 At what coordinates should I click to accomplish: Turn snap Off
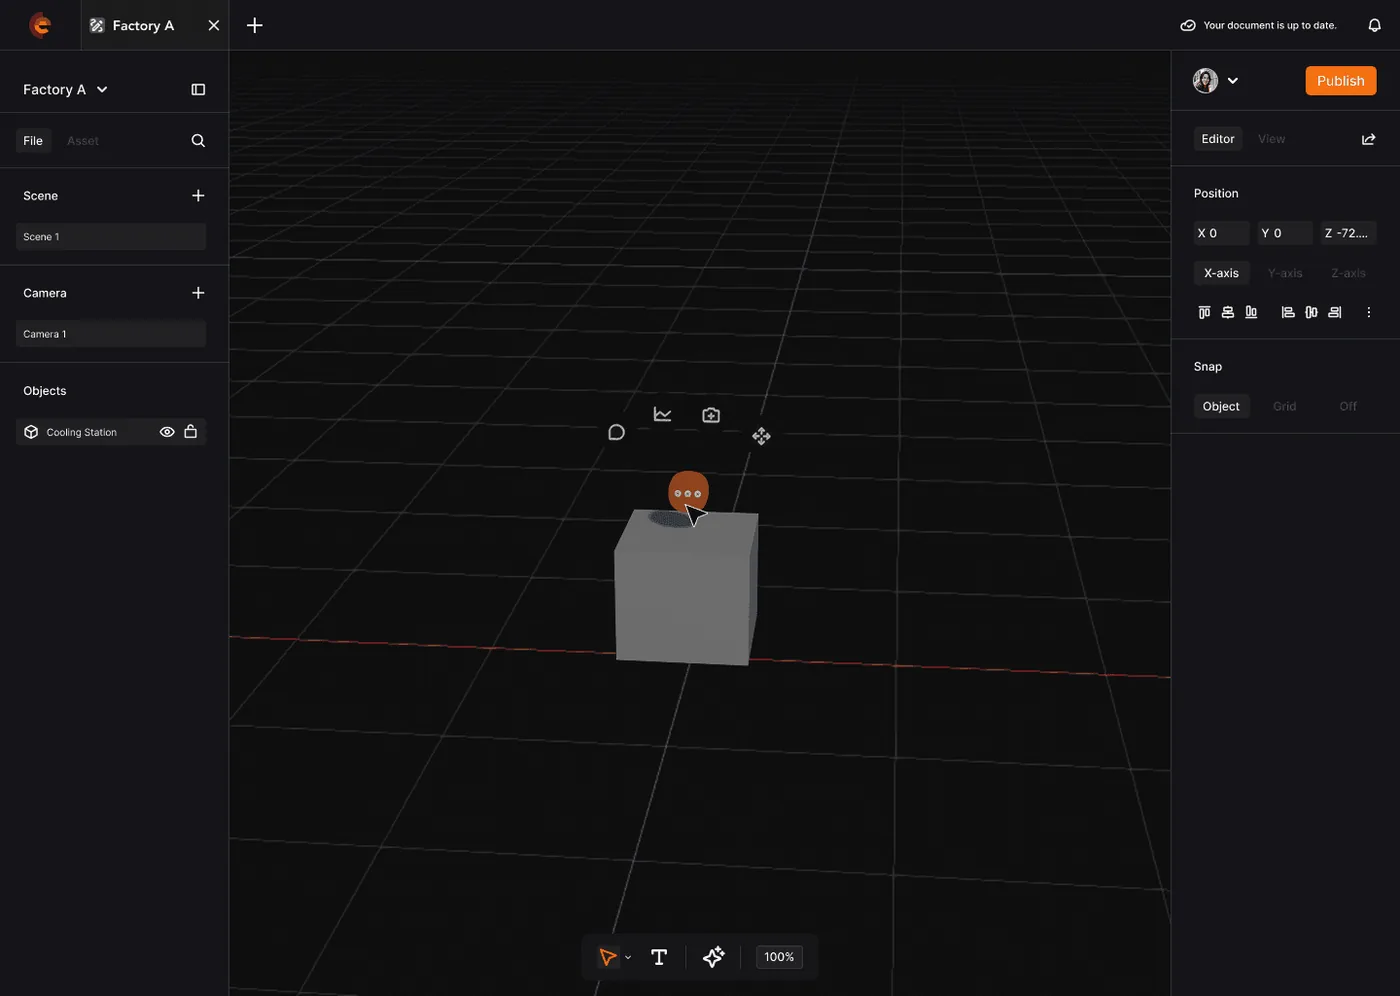tap(1348, 406)
